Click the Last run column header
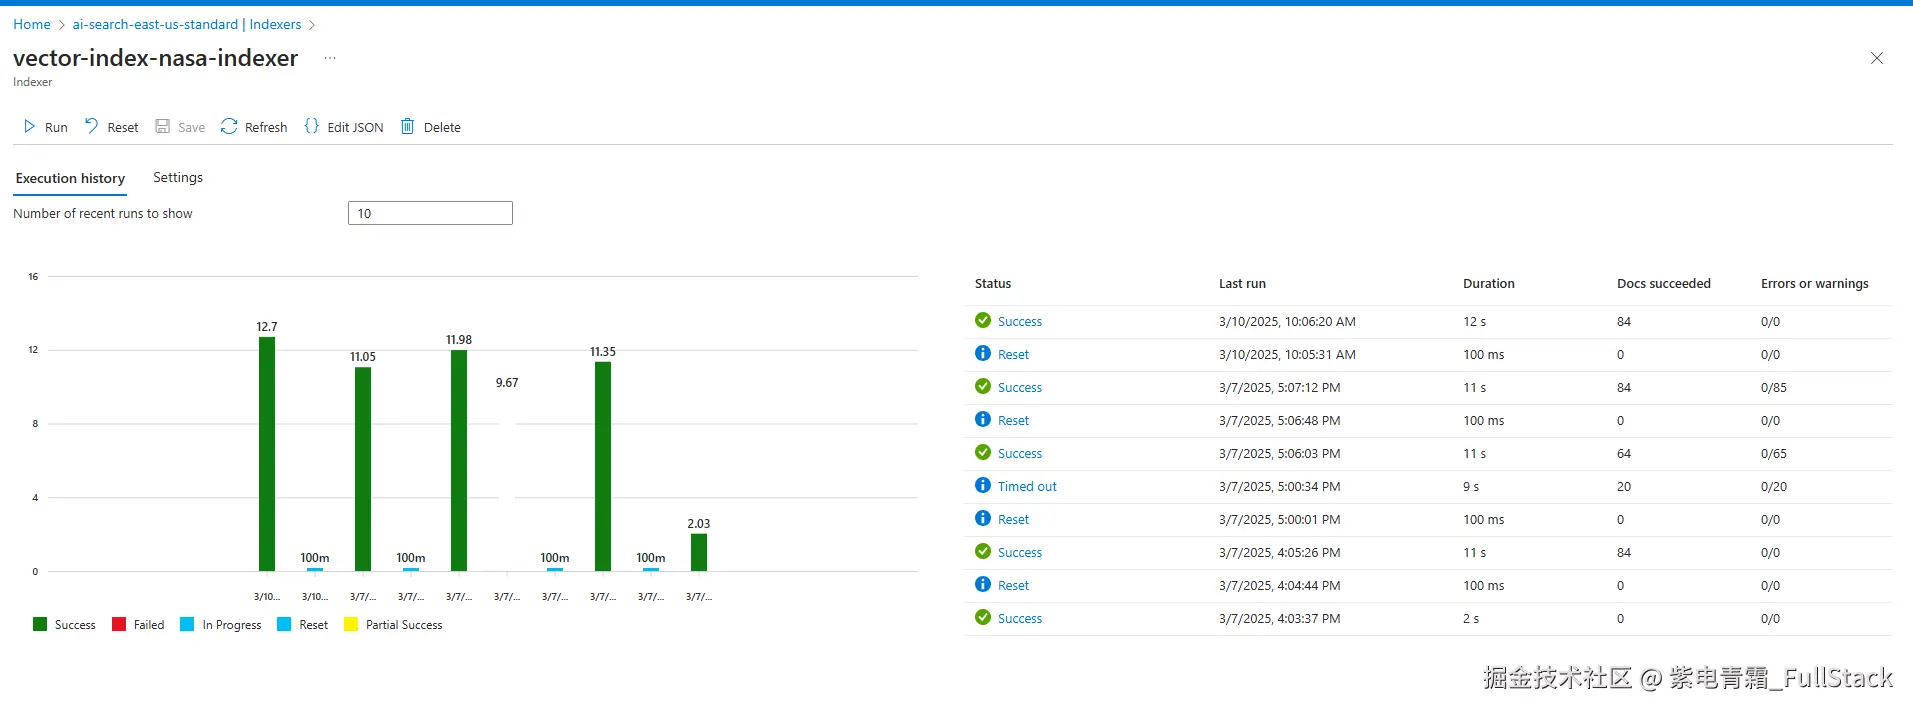The width and height of the screenshot is (1913, 712). (1242, 283)
